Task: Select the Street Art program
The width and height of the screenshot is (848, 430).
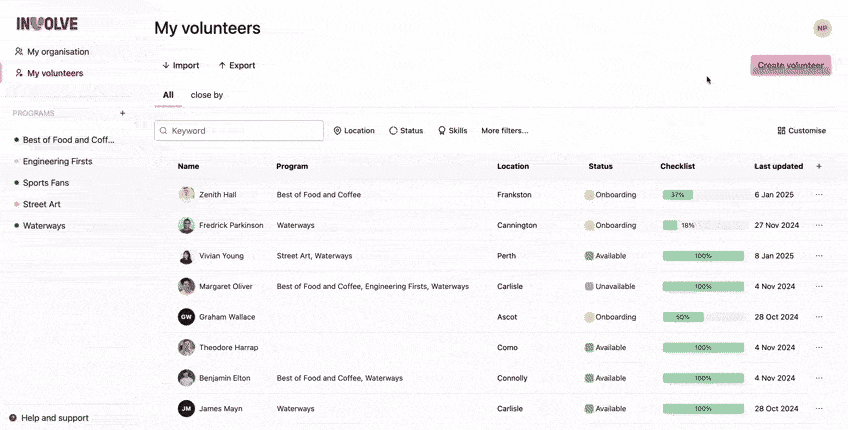Action: click(42, 204)
